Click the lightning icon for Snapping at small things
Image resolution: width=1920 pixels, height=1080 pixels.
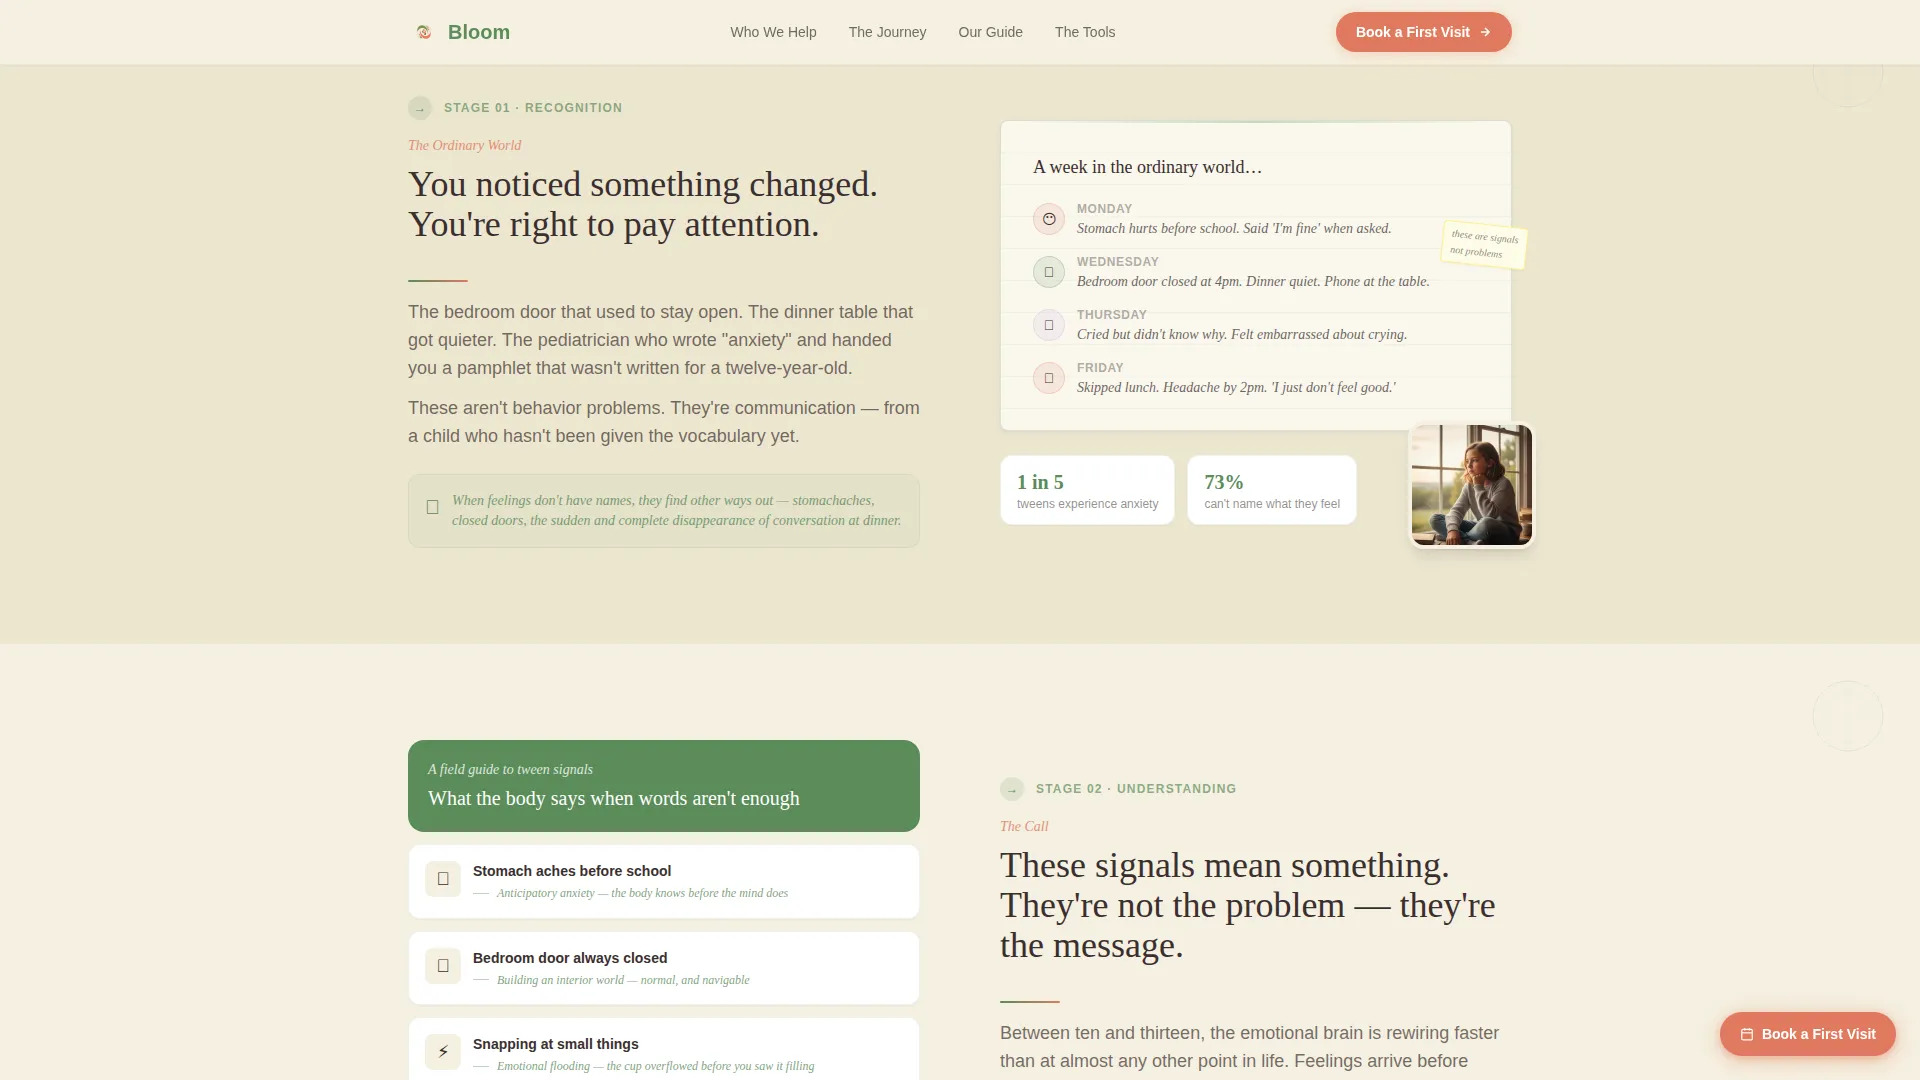[443, 1052]
